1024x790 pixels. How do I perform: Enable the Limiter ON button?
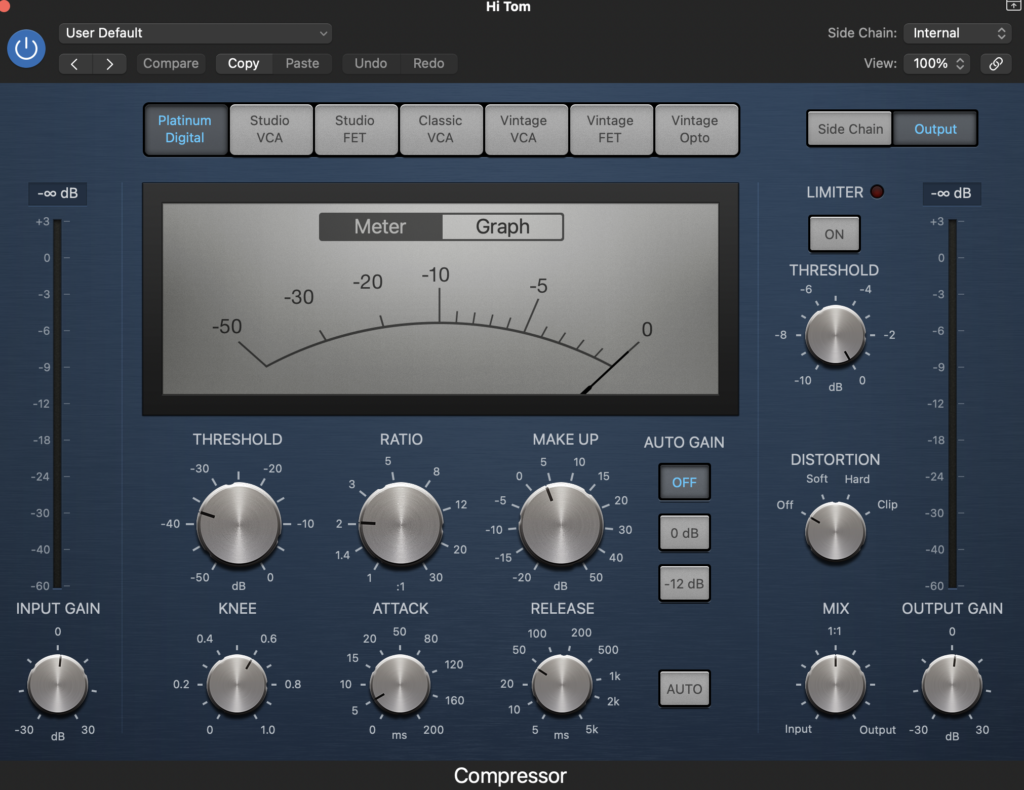[x=834, y=234]
